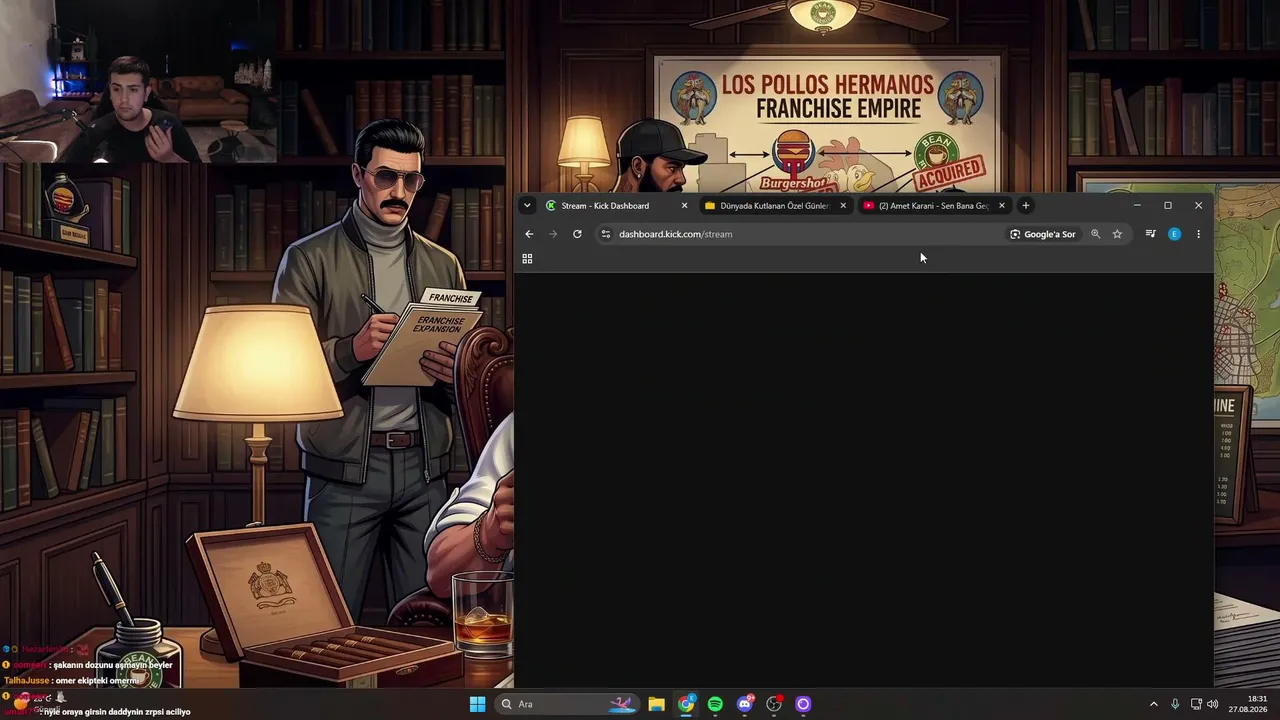
Task: Open the zoom magnifier in address bar
Action: [1095, 234]
